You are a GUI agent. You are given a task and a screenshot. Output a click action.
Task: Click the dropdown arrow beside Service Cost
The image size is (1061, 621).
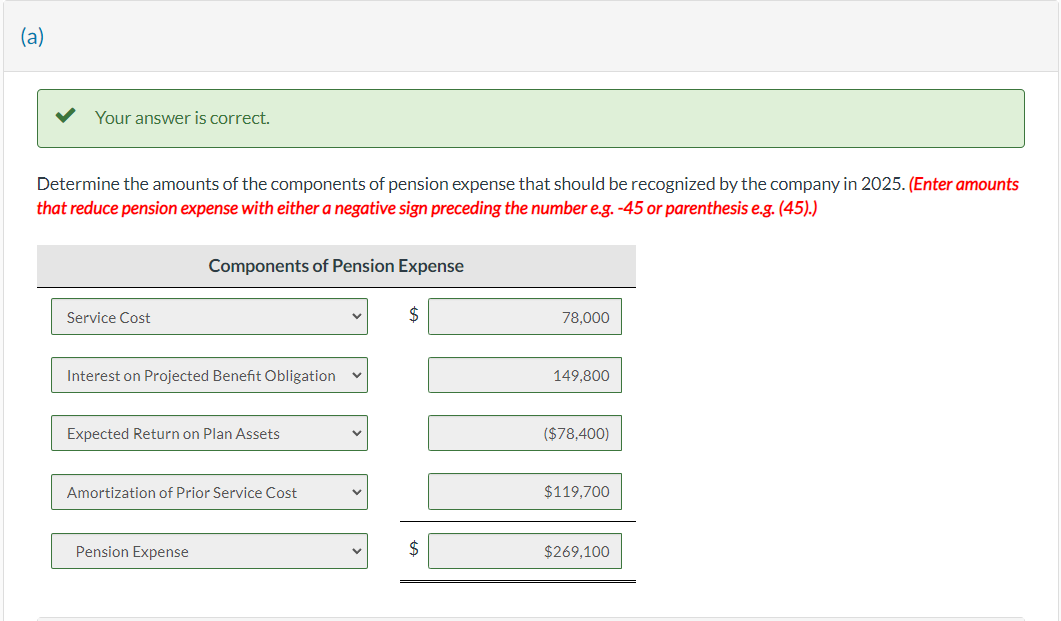click(x=357, y=317)
